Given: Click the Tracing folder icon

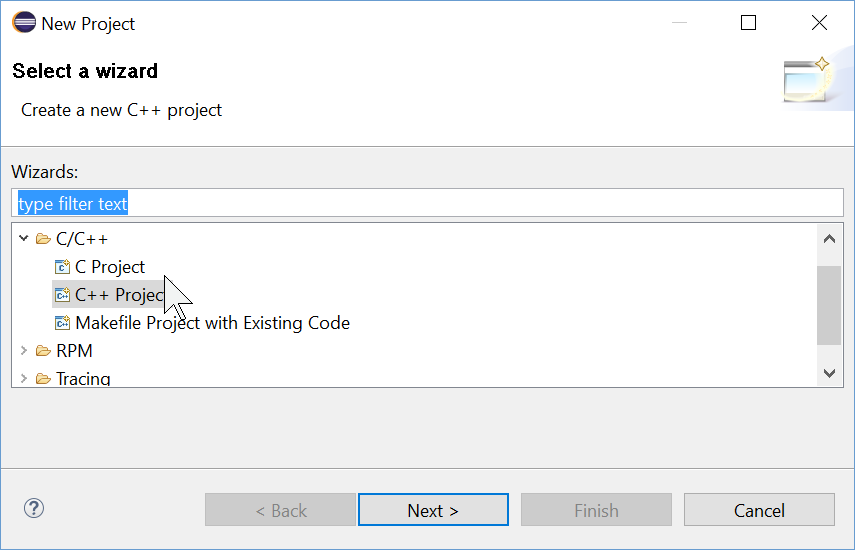Looking at the screenshot, I should 44,378.
